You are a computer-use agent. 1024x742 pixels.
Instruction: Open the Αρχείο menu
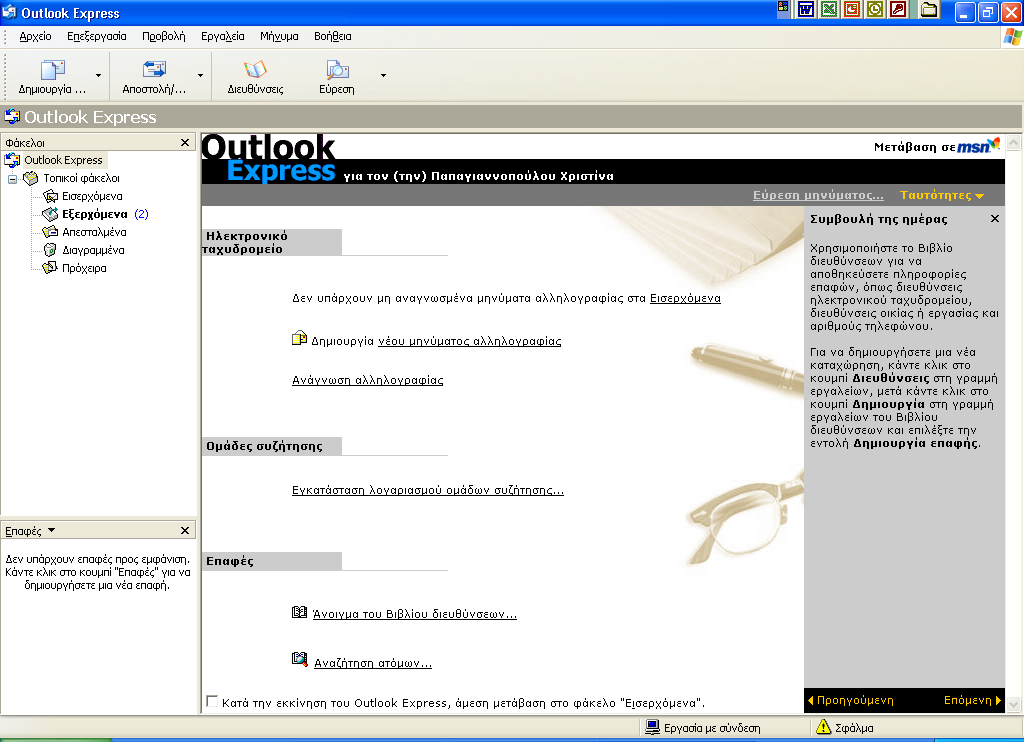[35, 37]
